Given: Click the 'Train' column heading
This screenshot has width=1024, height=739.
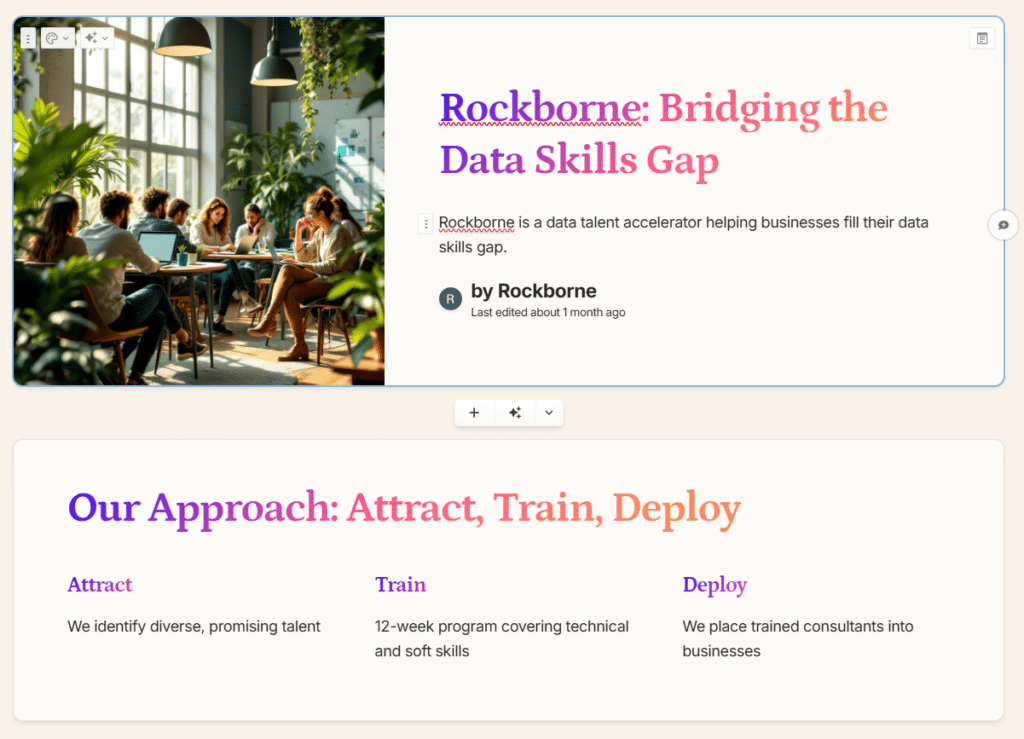Looking at the screenshot, I should point(400,584).
